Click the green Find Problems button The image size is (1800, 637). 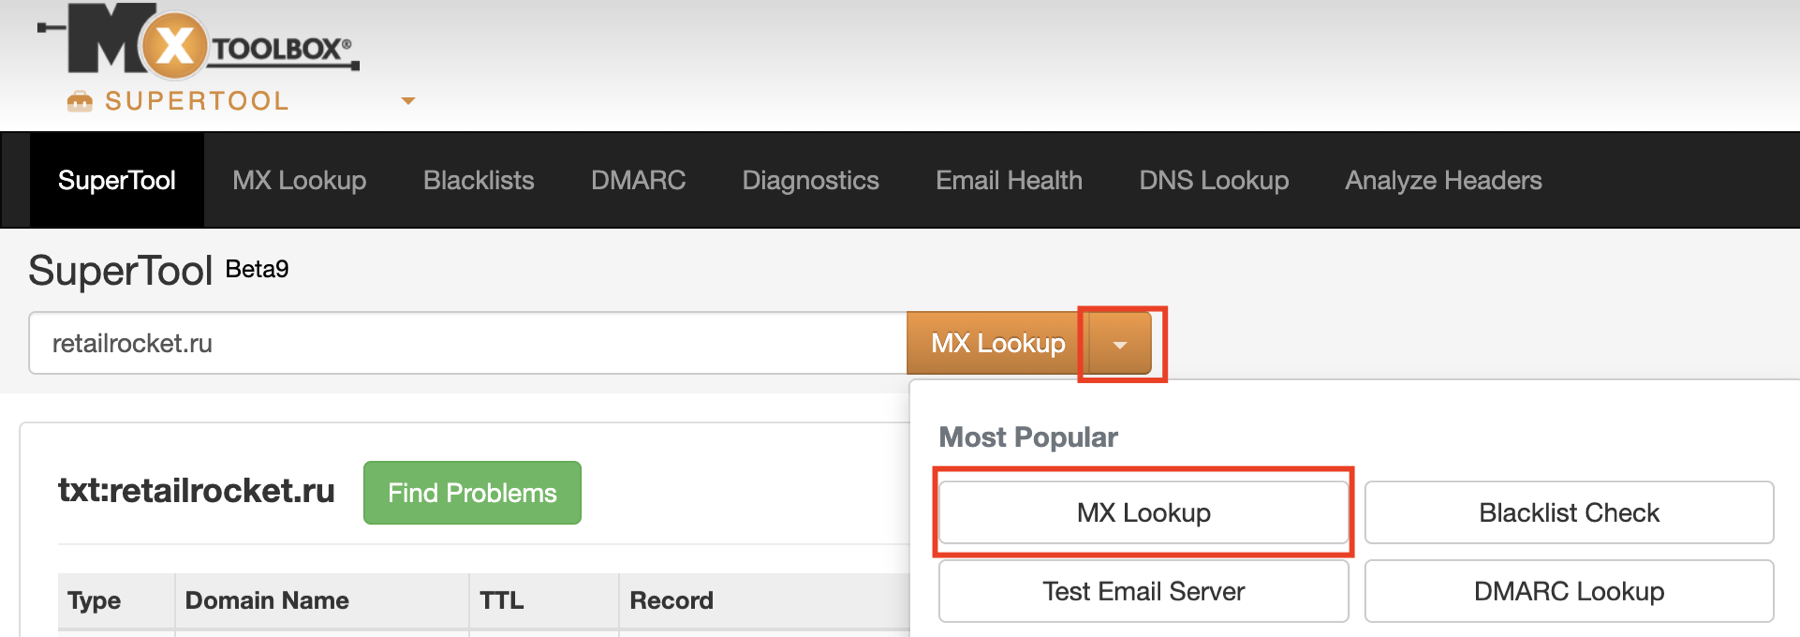tap(472, 492)
